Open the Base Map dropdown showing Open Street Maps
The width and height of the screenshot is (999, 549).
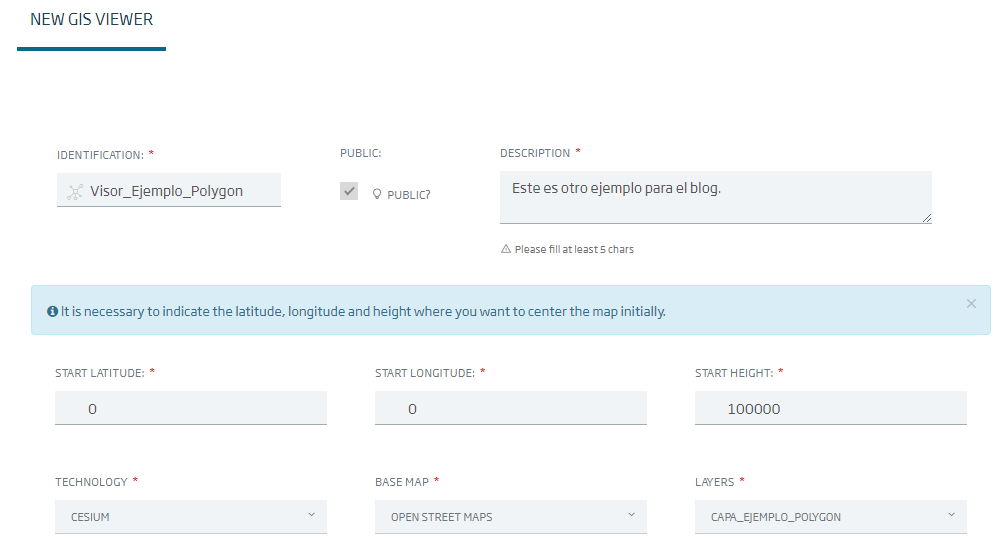click(x=510, y=517)
